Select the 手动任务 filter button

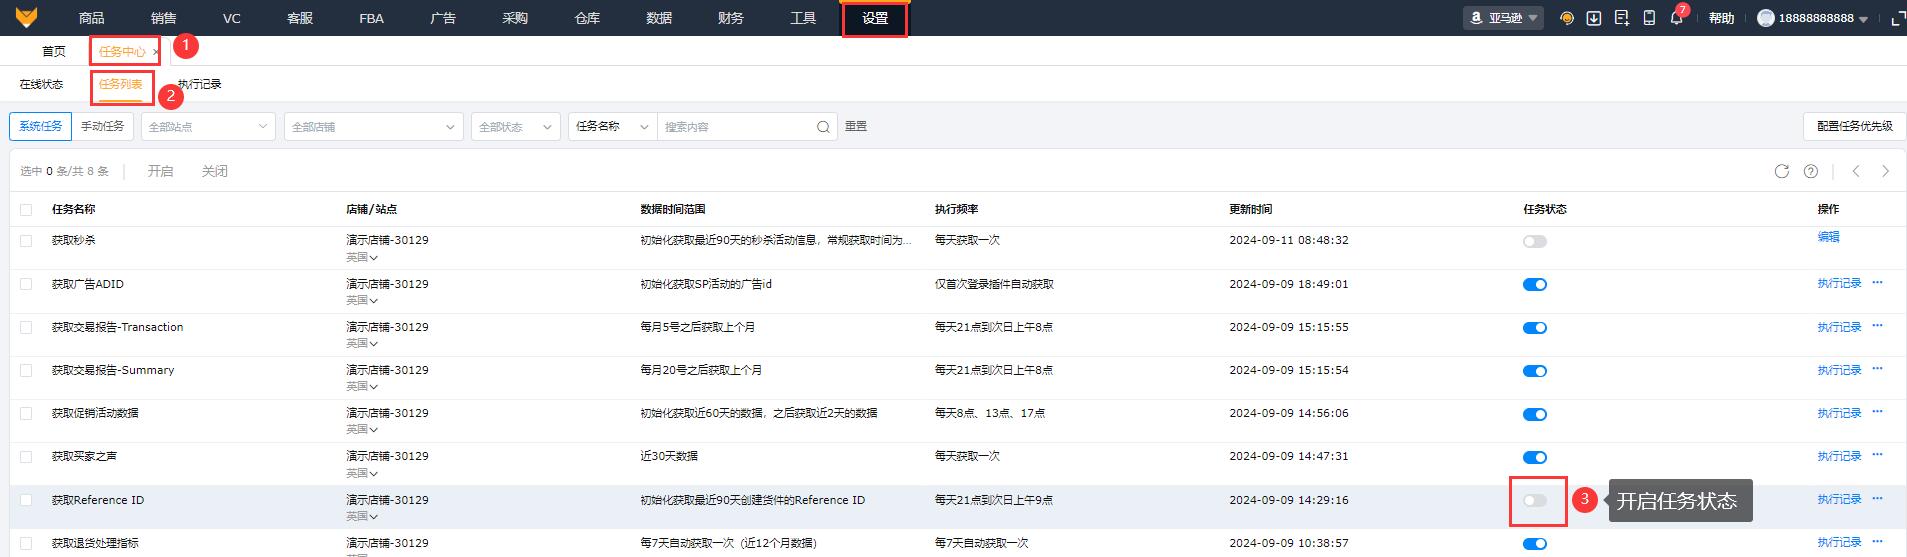pos(102,126)
